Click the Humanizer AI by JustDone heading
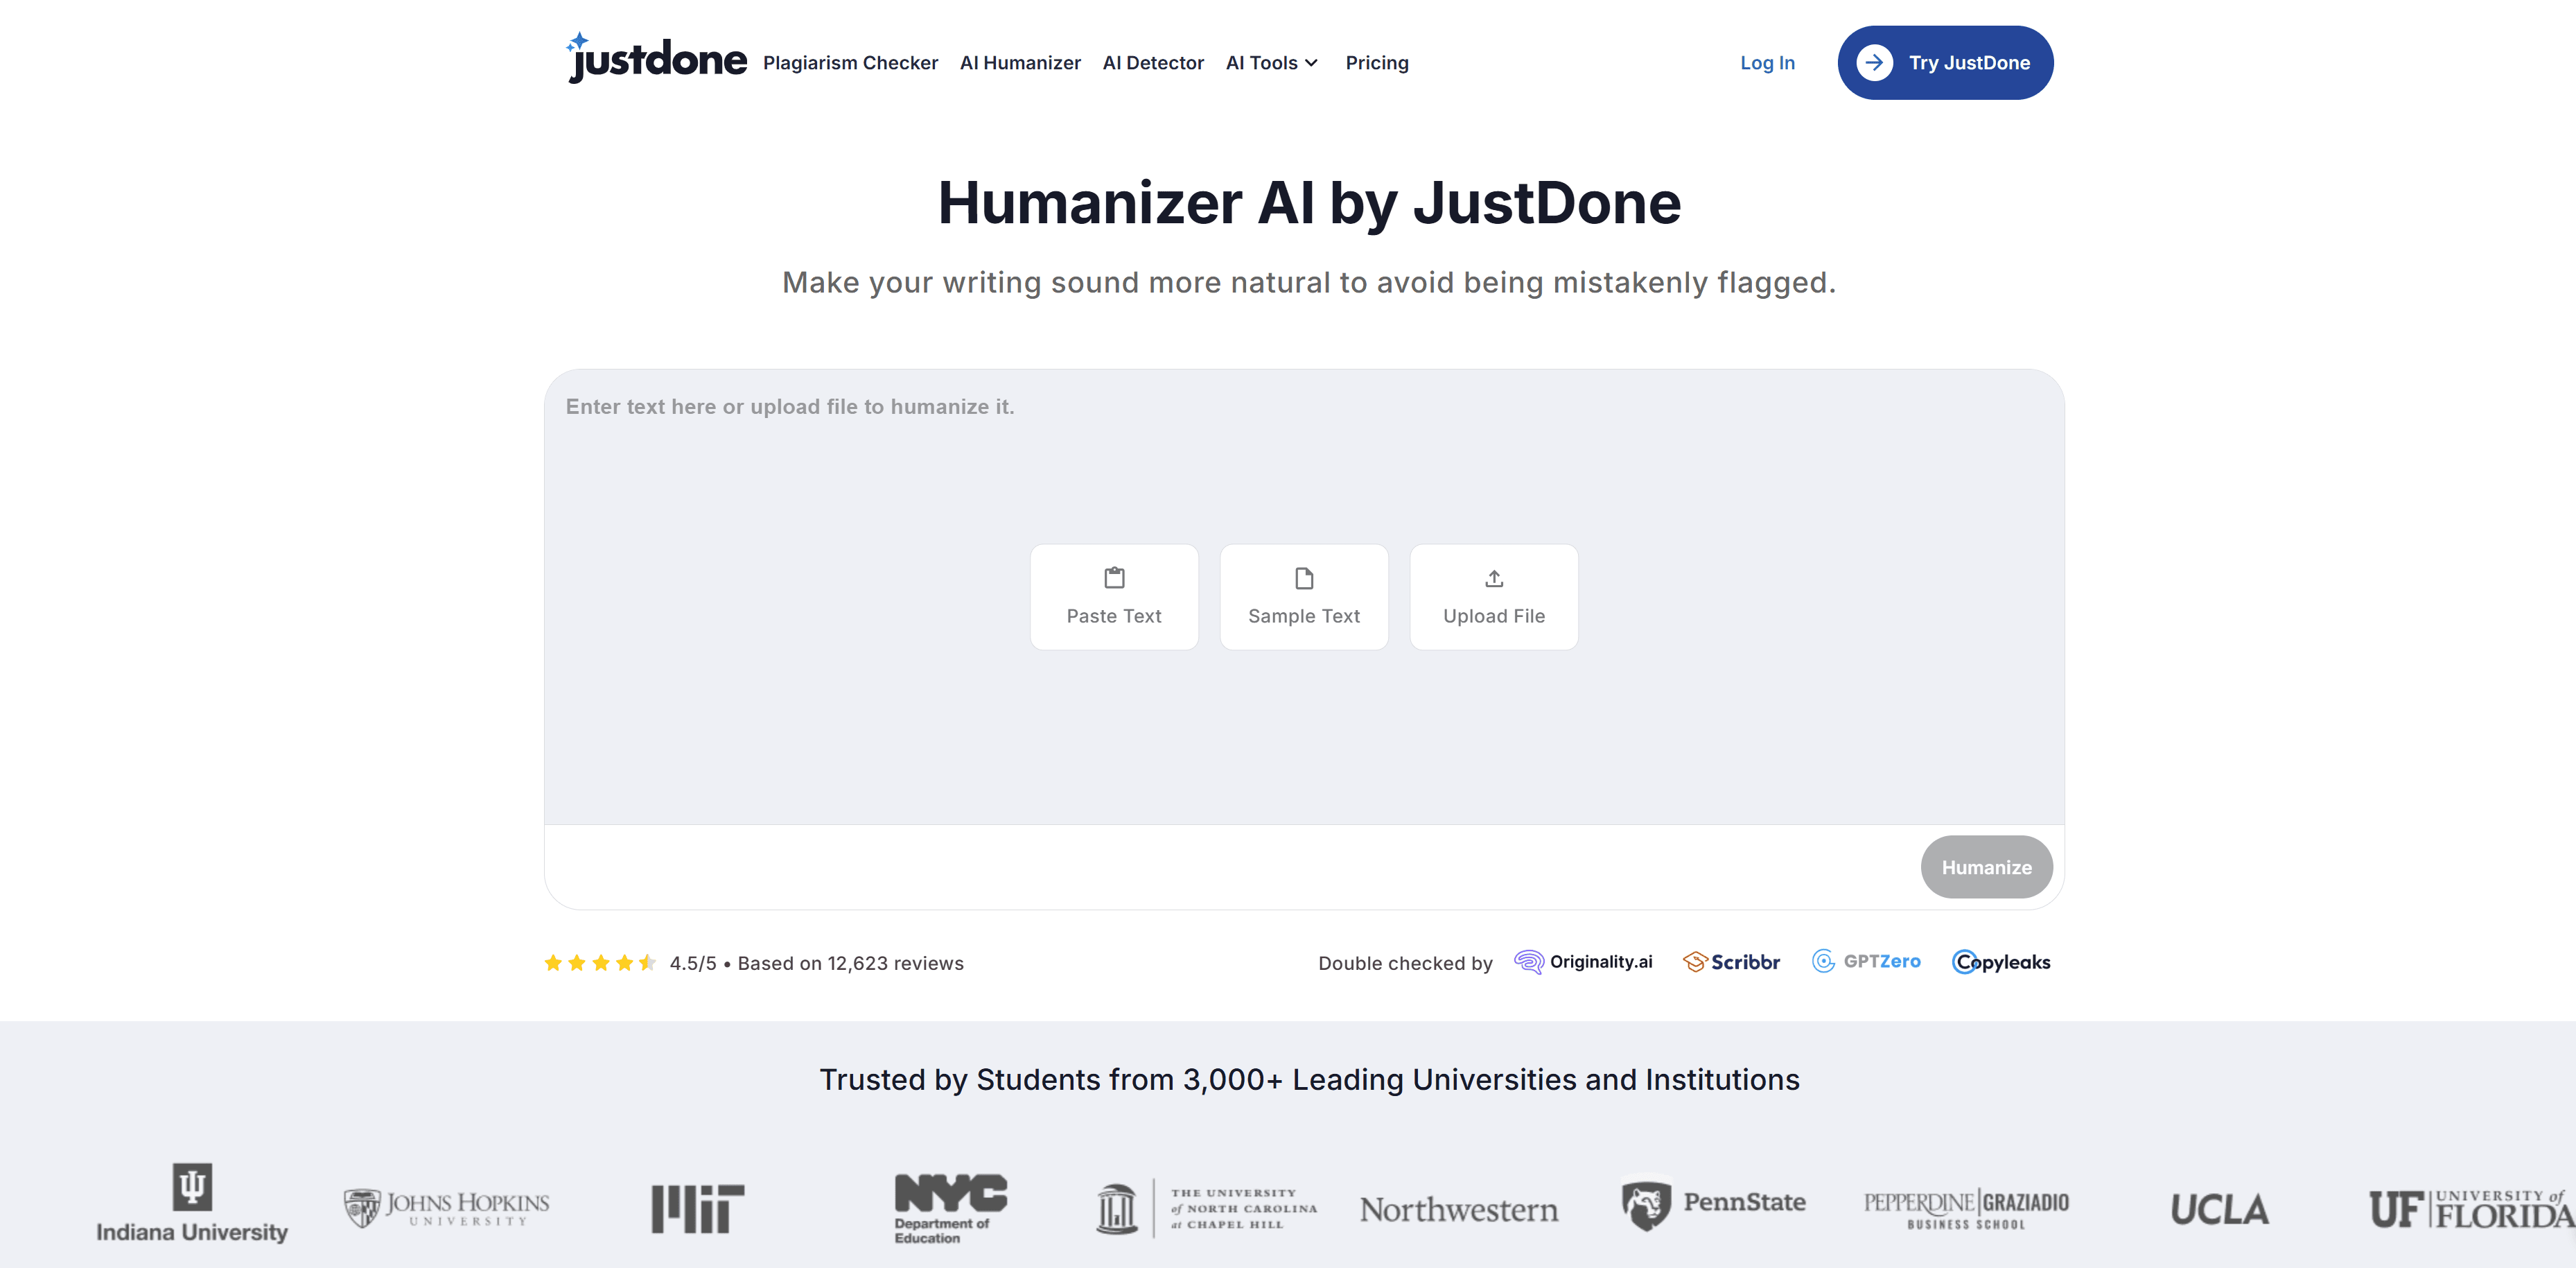Screen dimensions: 2576x1268 pyautogui.click(x=1309, y=203)
